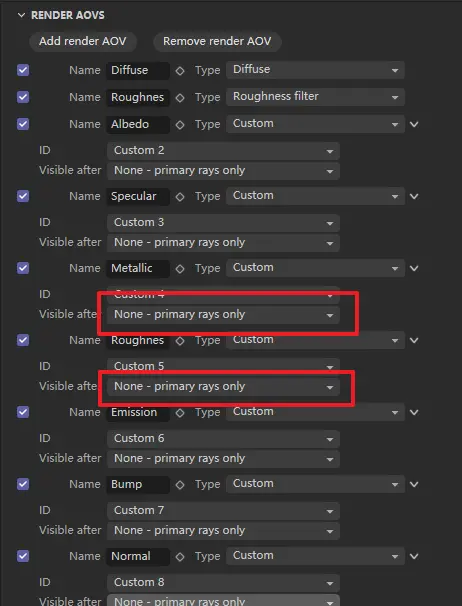Collapse the Normal AOV chevron

point(414,556)
